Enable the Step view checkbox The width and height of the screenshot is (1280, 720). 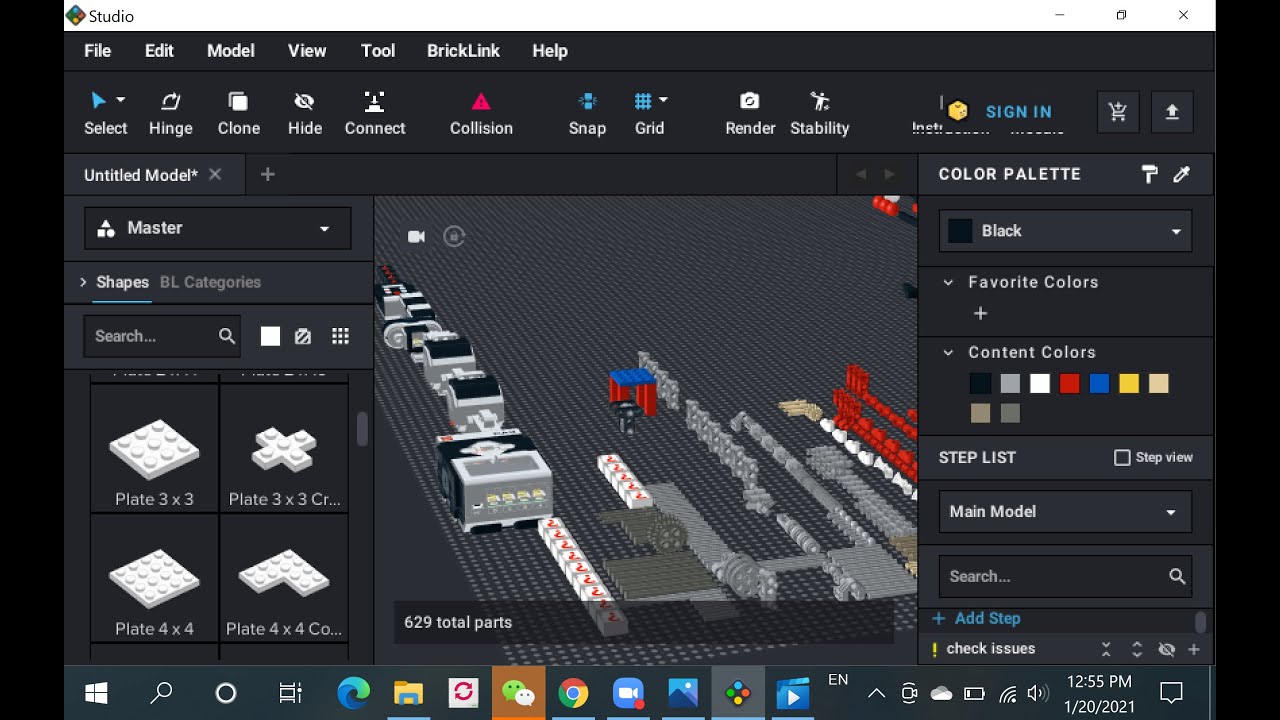pos(1122,457)
